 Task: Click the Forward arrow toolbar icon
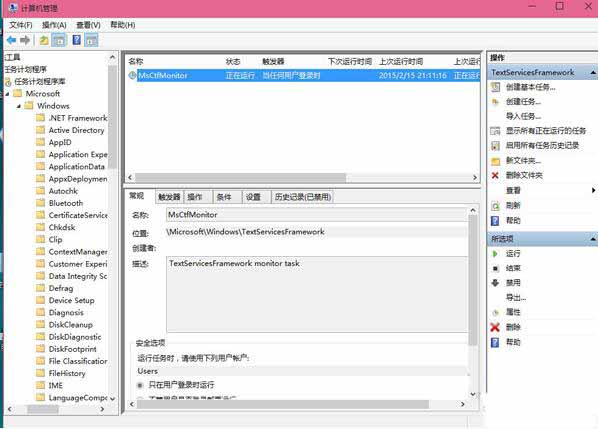point(25,40)
